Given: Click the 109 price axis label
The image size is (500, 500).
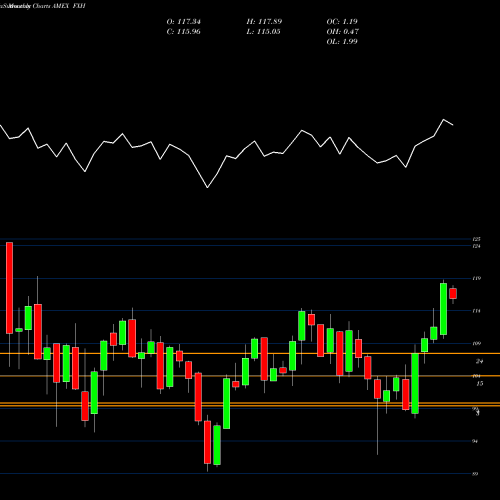Looking at the screenshot, I should [x=476, y=343].
